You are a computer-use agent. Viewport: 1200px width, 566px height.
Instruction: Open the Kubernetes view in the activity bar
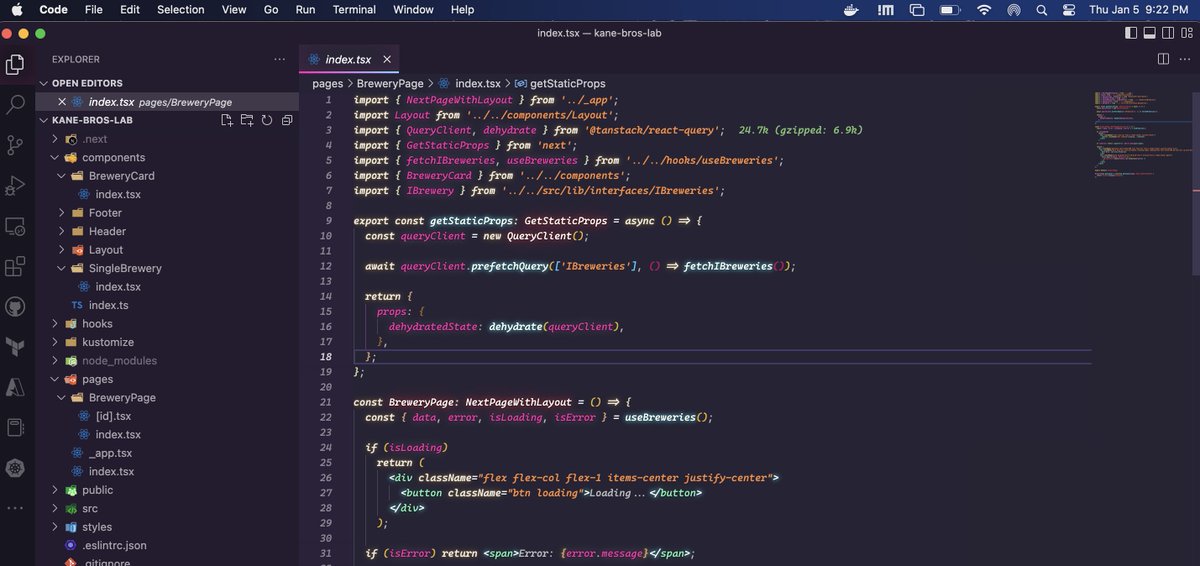15,468
